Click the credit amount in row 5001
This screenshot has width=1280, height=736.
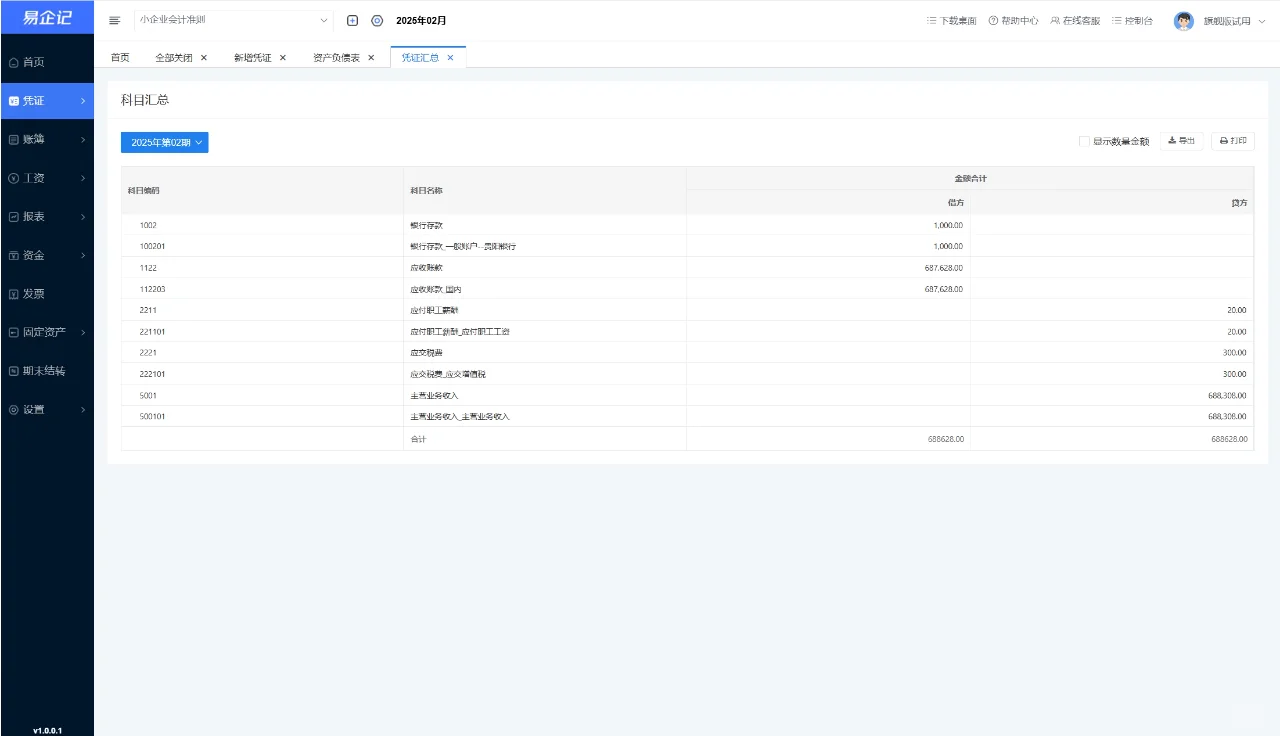[1228, 395]
